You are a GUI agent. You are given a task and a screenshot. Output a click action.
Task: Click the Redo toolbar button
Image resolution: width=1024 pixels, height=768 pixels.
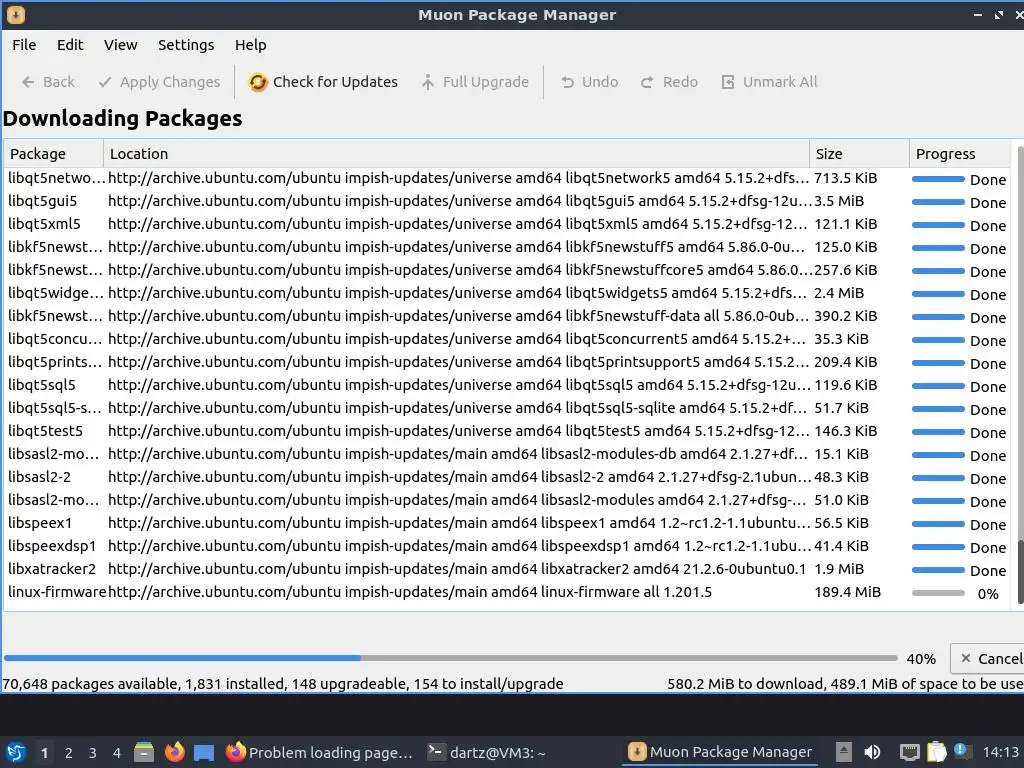(669, 82)
